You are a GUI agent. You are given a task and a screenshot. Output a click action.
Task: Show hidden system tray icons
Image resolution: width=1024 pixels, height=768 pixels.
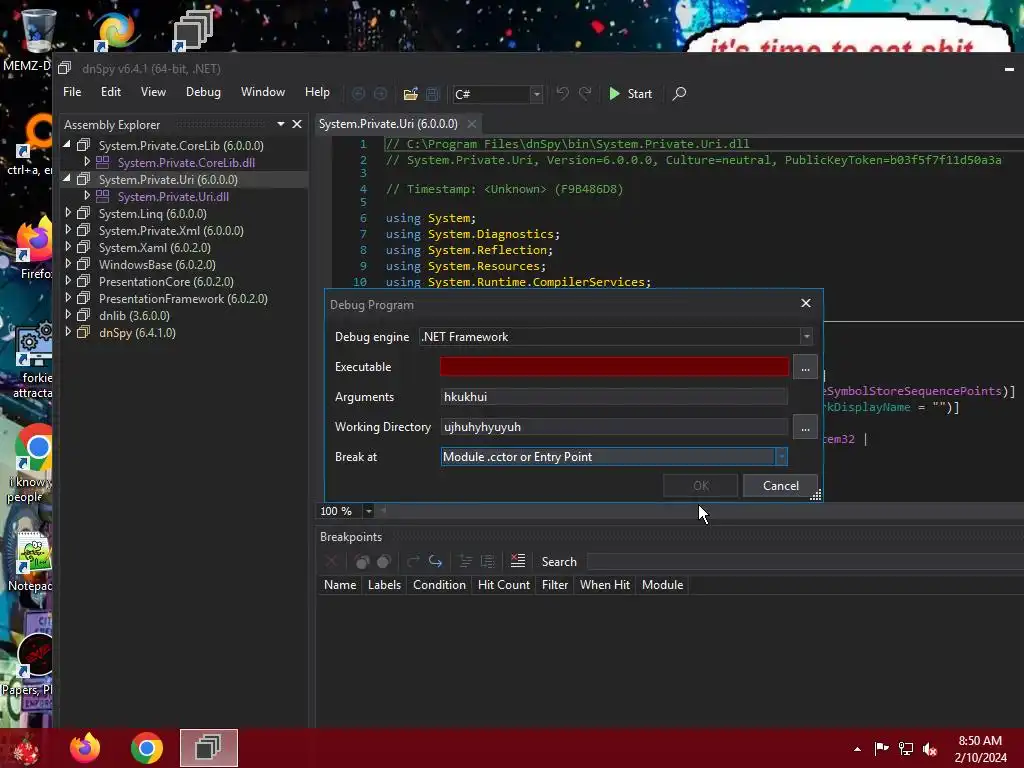(857, 749)
